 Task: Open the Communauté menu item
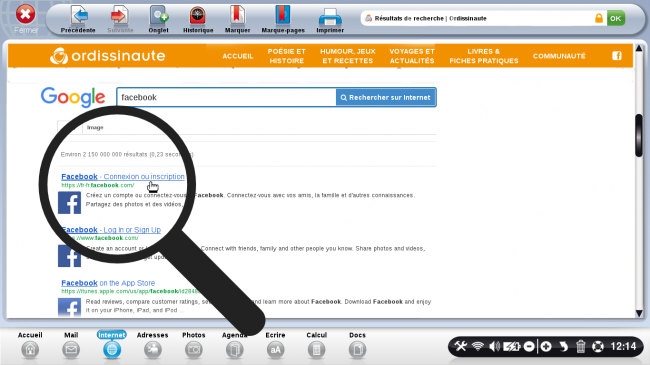click(559, 56)
